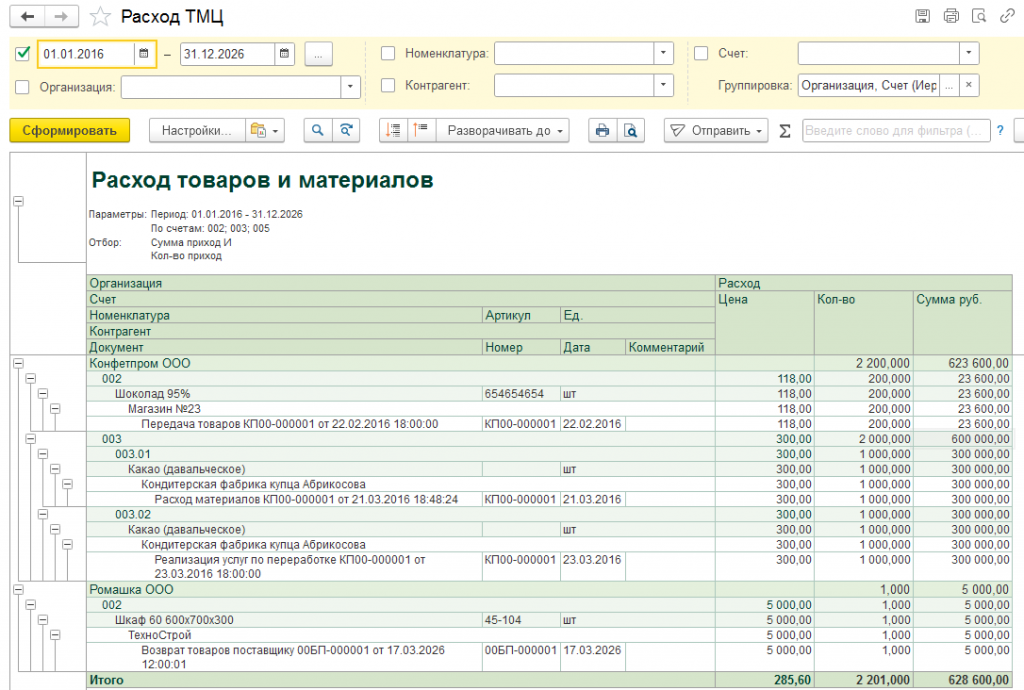Open calendar for start date 01.01.2016
Image resolution: width=1024 pixels, height=690 pixels.
click(x=144, y=54)
